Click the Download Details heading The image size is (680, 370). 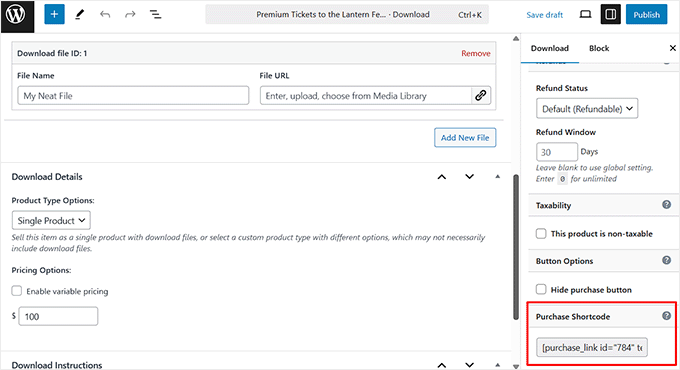tap(47, 177)
